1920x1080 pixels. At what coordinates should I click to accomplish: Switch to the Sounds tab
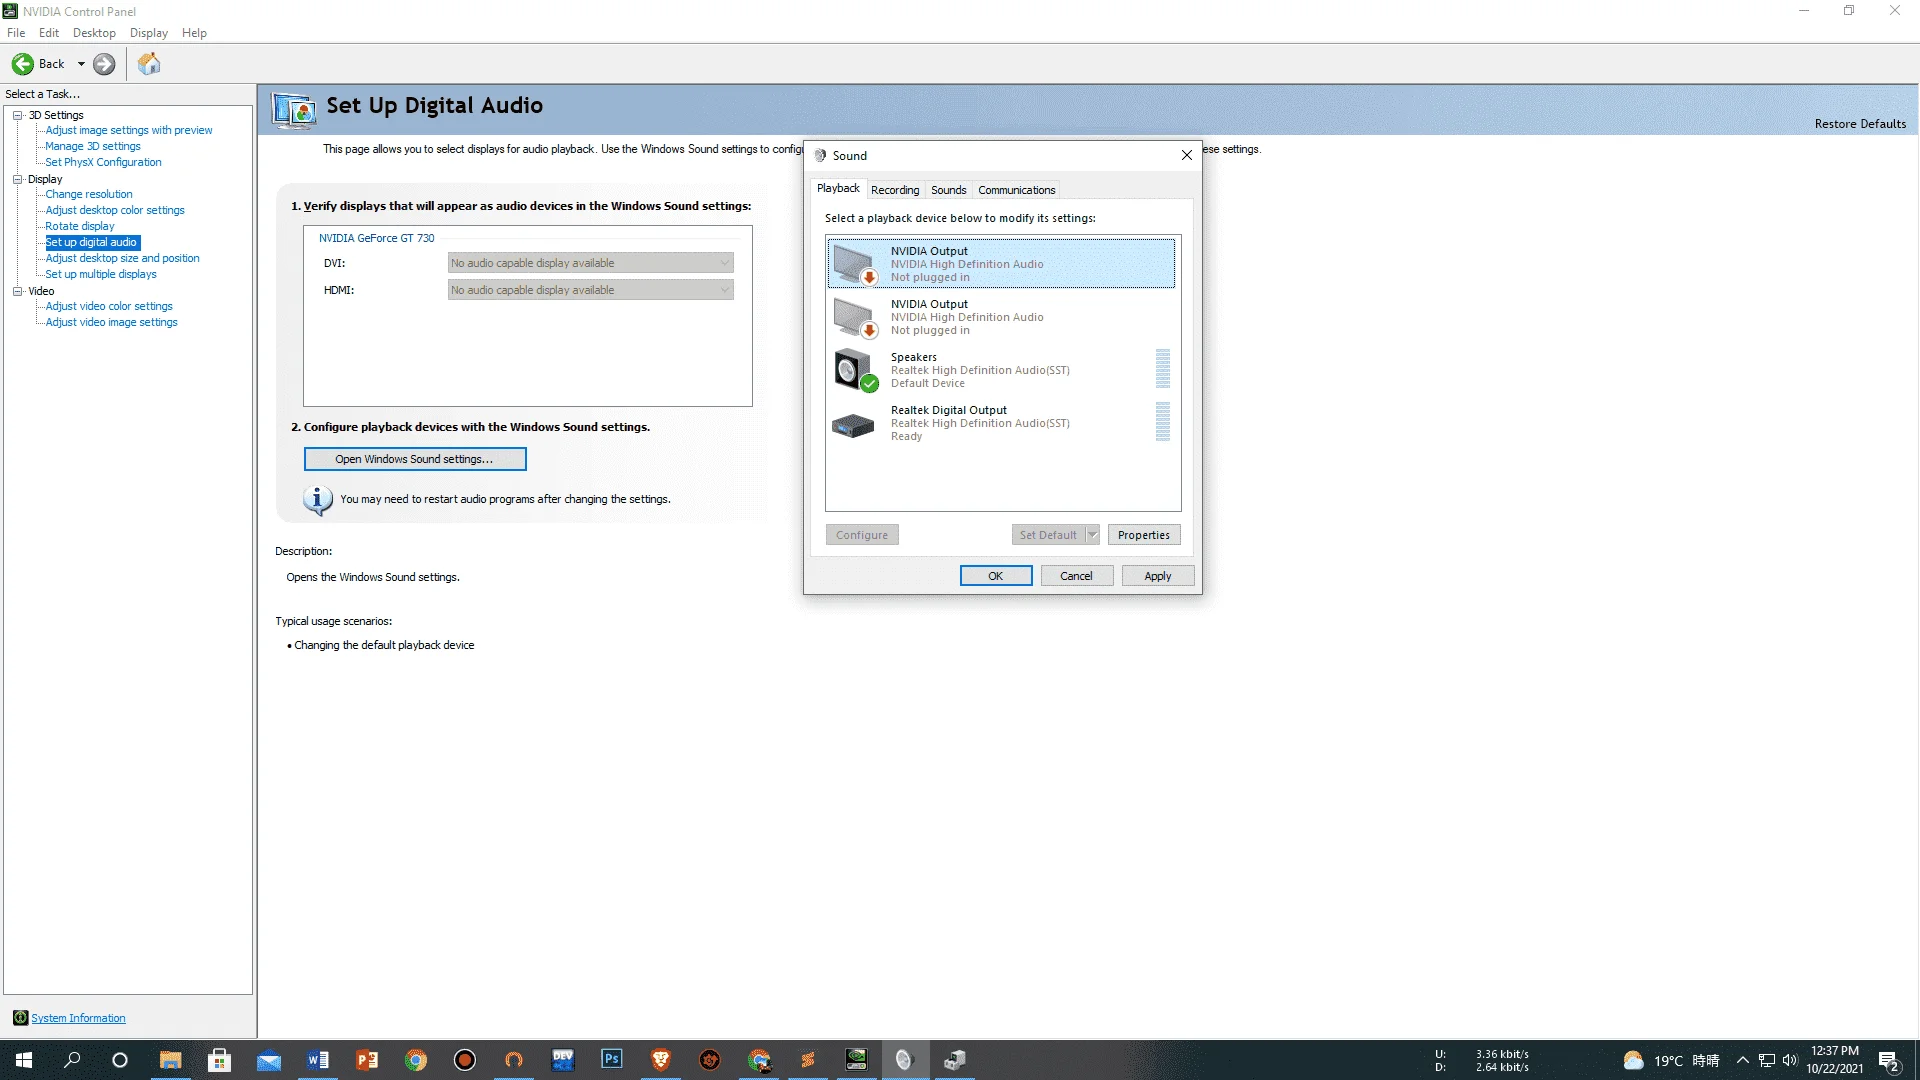pos(949,190)
